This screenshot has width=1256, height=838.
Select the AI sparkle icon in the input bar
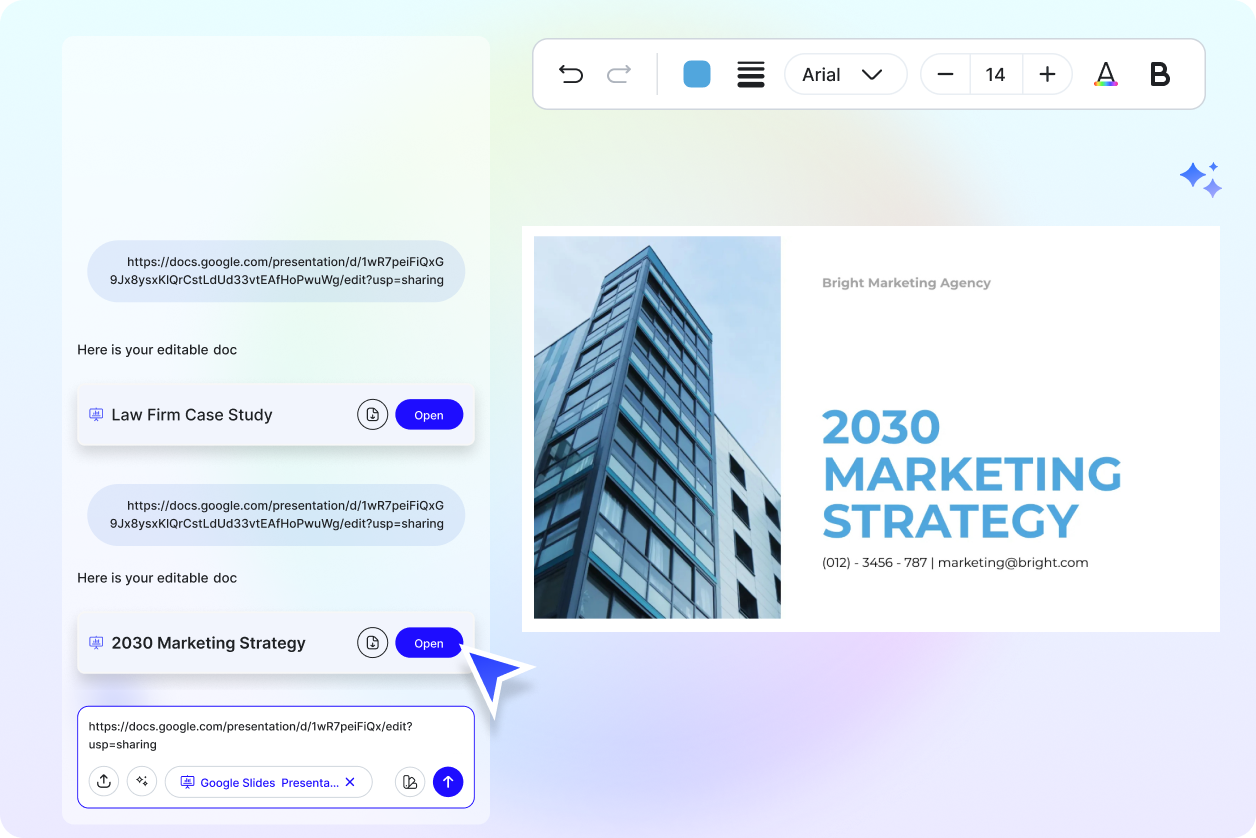coord(142,781)
